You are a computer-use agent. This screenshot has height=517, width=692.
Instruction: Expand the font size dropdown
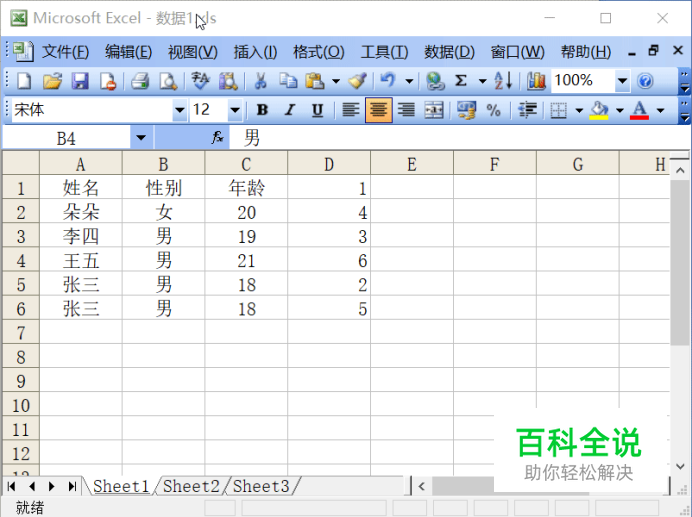point(235,109)
